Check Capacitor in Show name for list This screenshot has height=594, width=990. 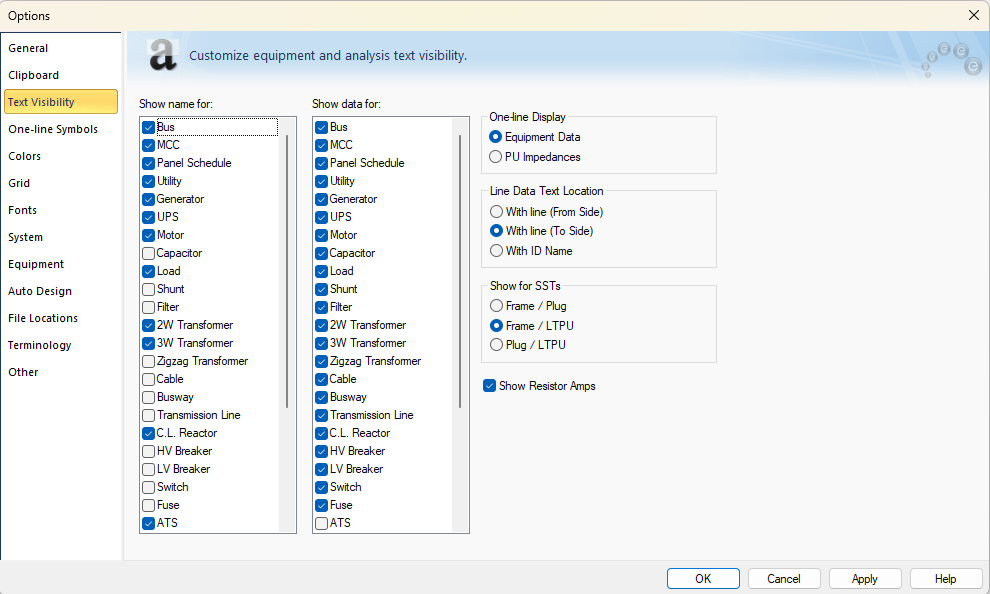[148, 253]
